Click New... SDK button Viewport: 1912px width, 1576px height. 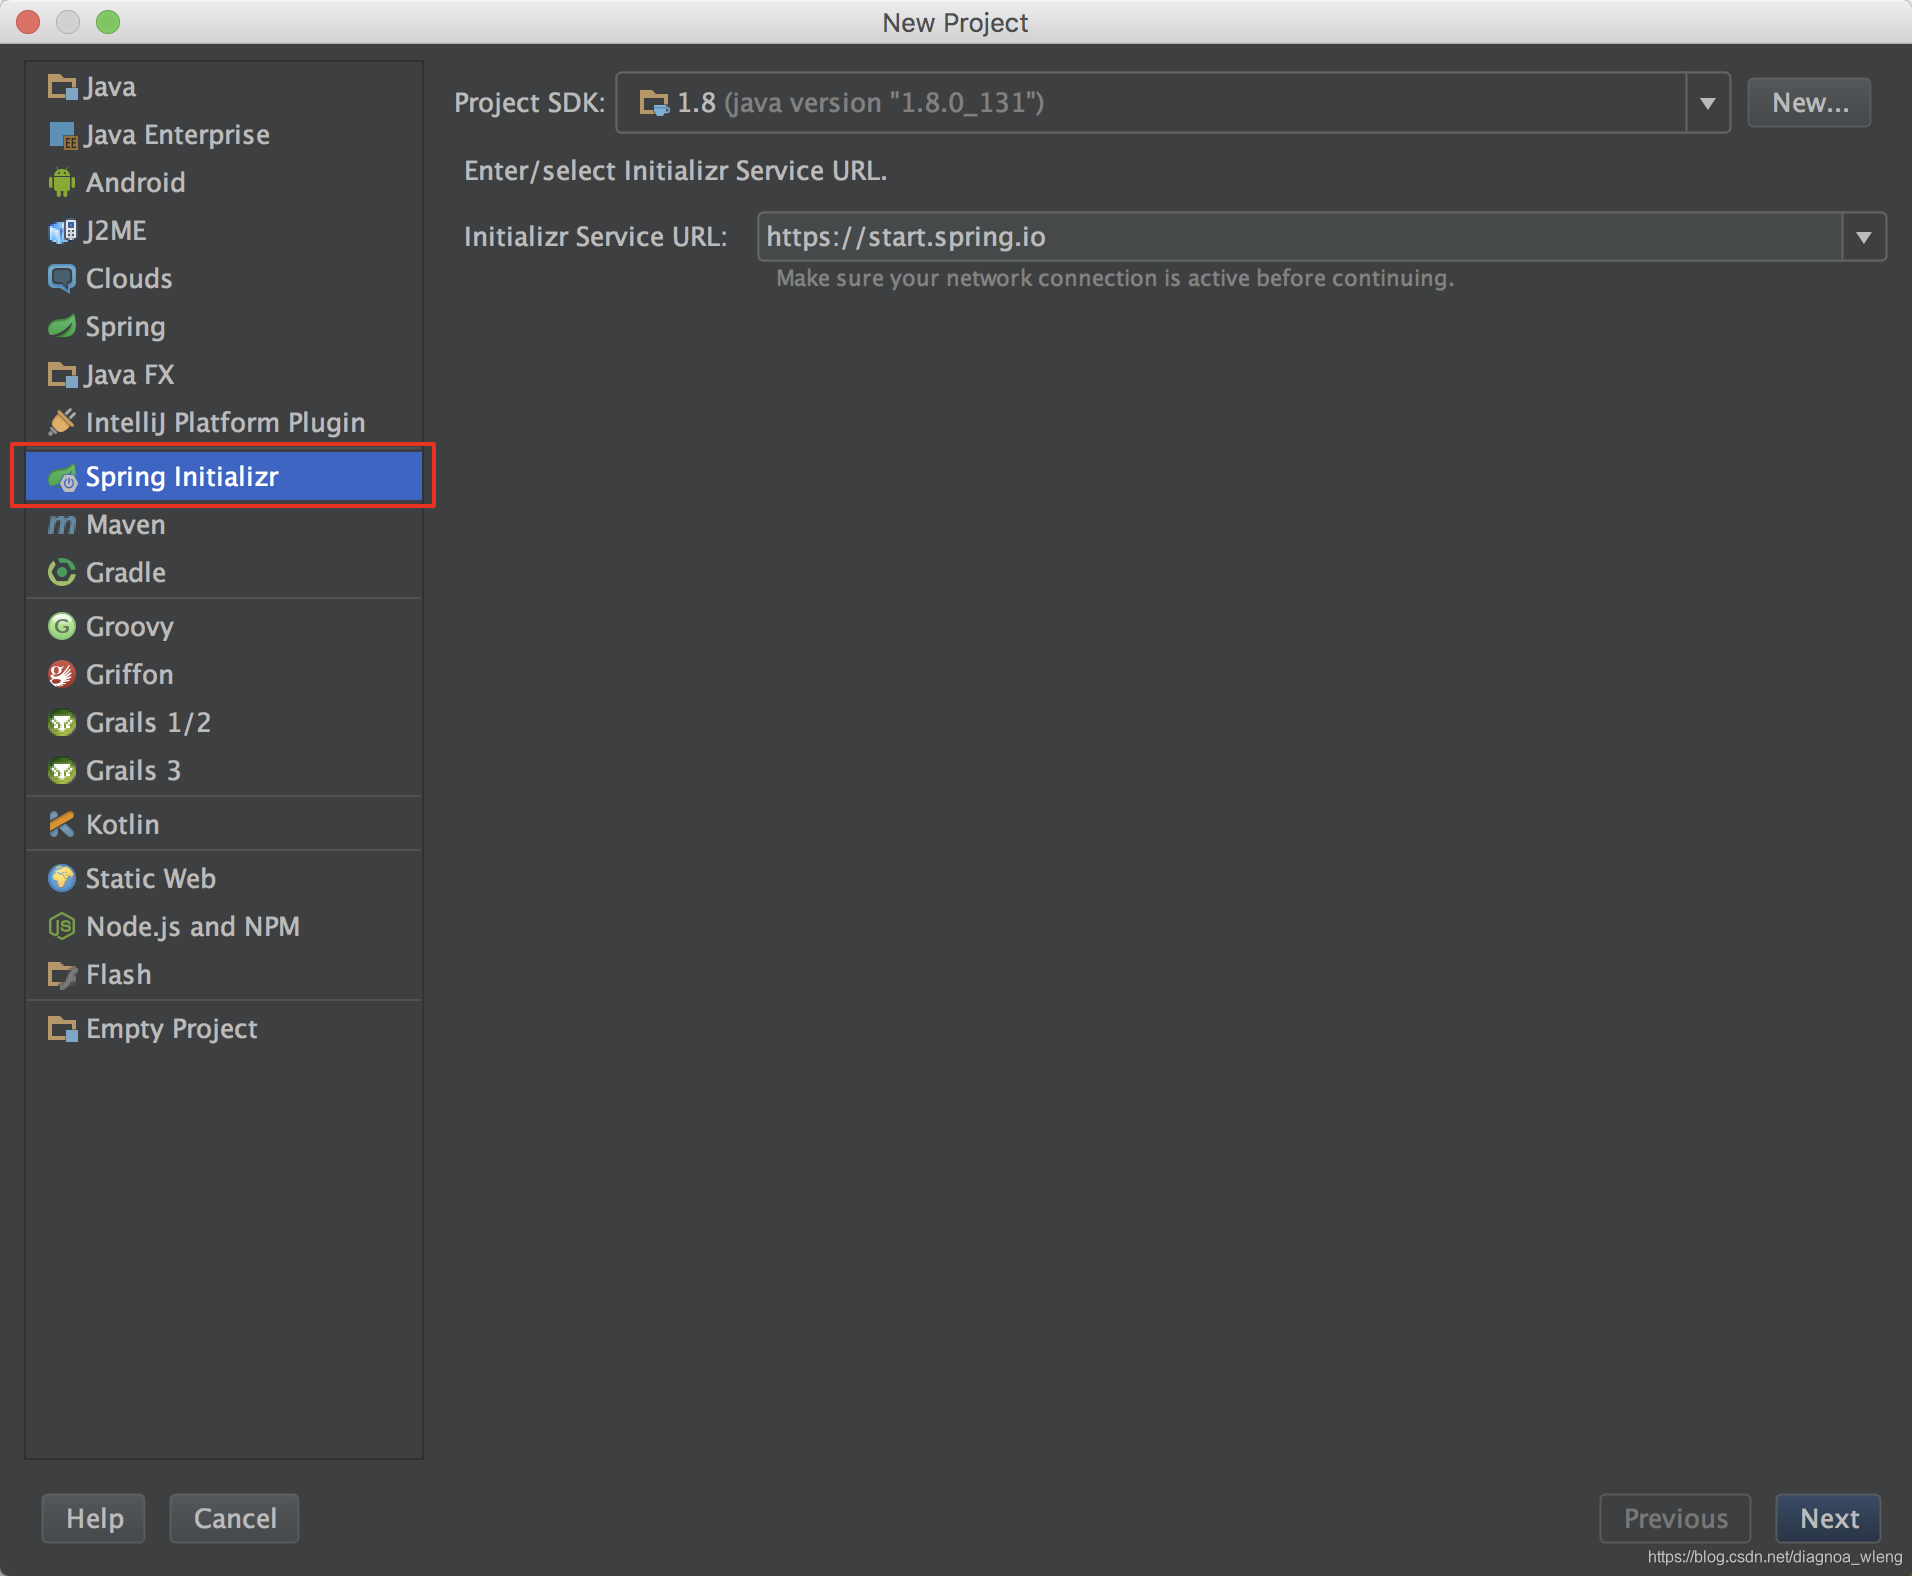[1809, 103]
